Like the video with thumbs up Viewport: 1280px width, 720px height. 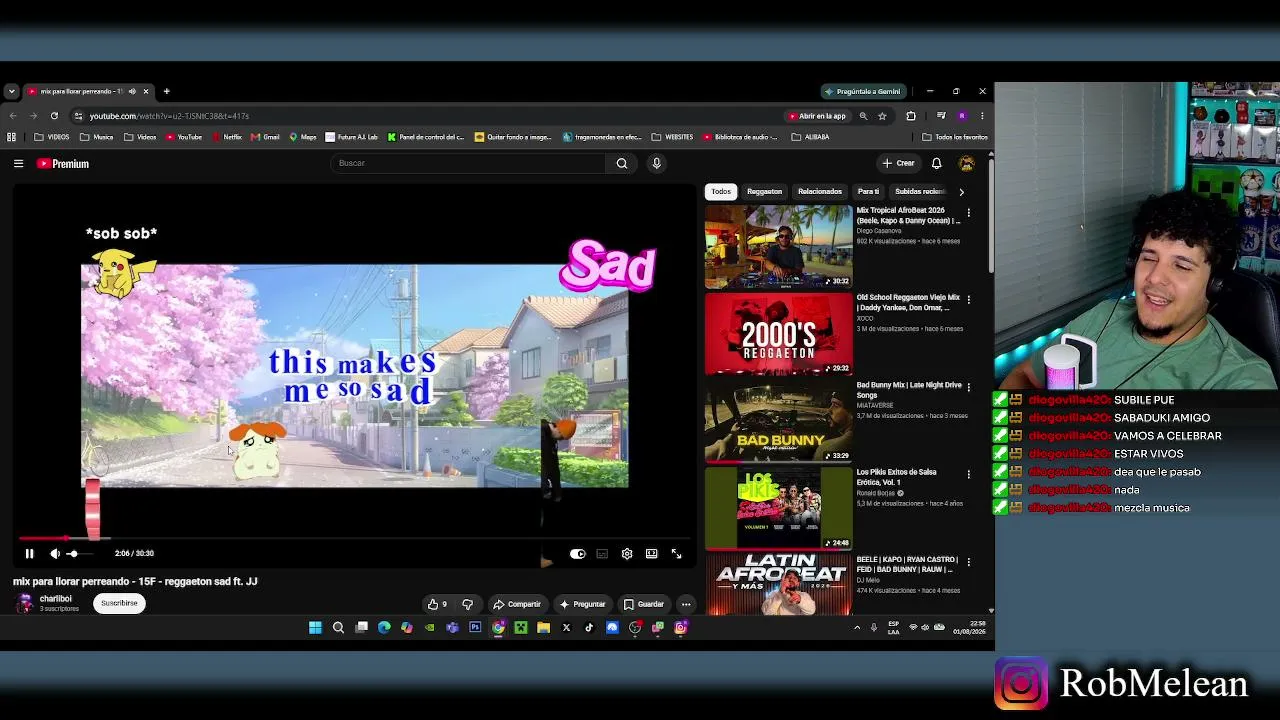pyautogui.click(x=438, y=604)
